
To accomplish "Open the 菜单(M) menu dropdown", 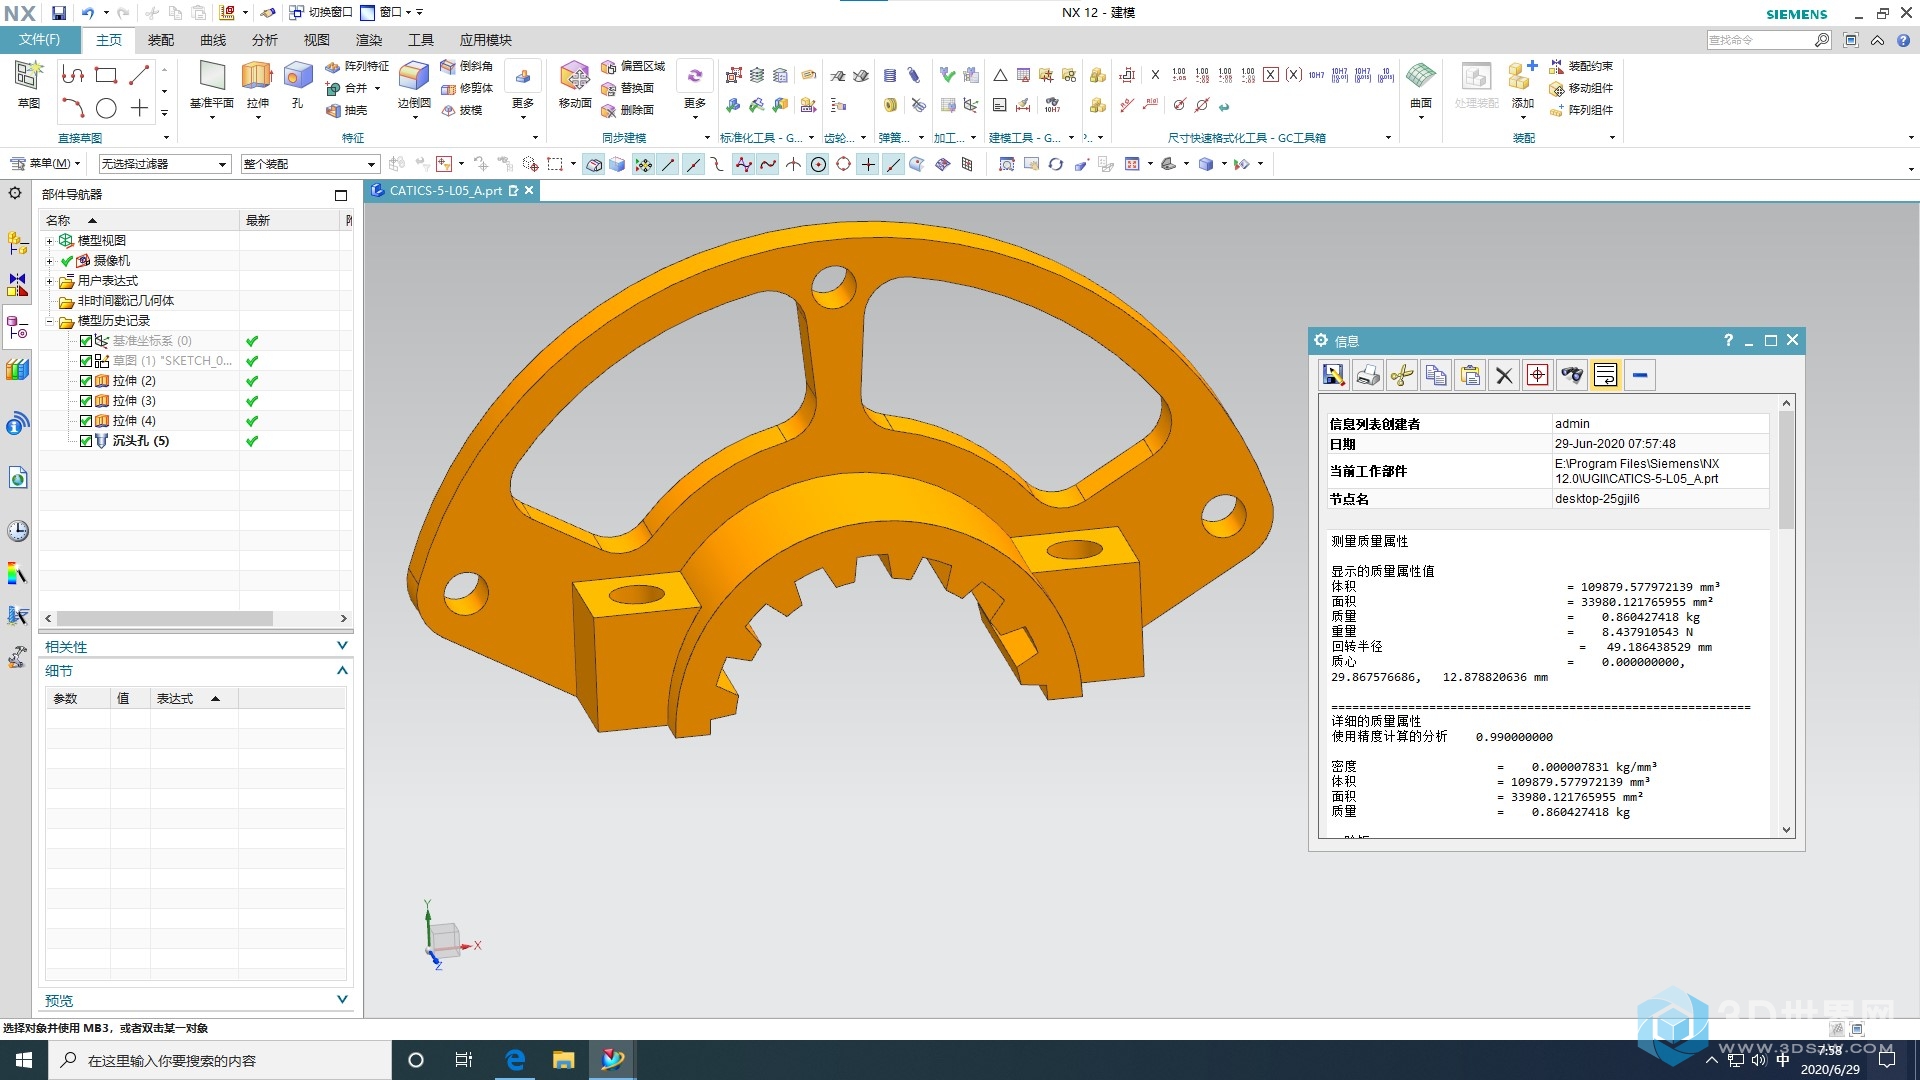I will click(45, 164).
